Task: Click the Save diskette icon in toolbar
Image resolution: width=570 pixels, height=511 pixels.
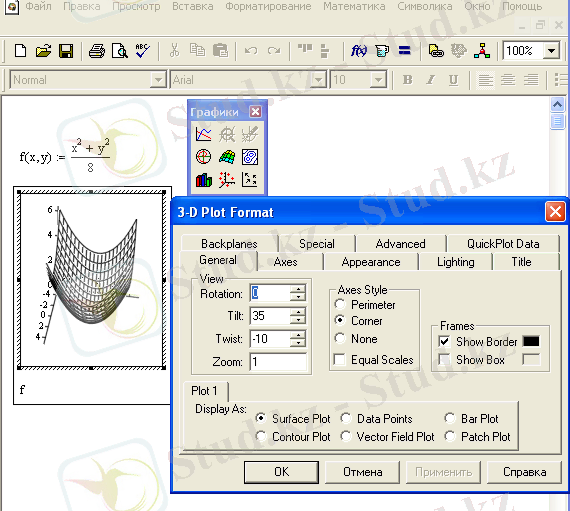Action: coord(66,51)
